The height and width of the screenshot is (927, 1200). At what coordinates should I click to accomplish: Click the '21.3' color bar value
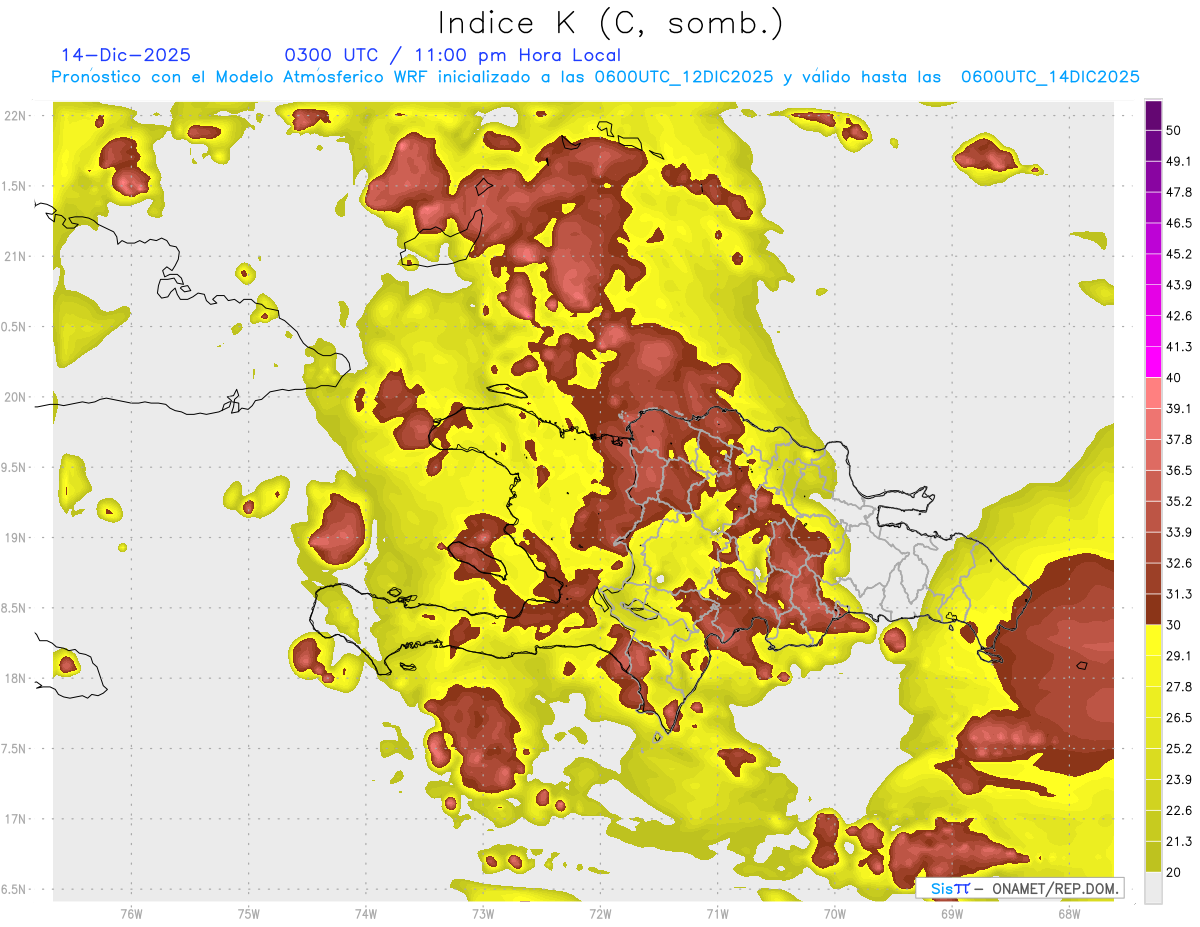pyautogui.click(x=1179, y=841)
